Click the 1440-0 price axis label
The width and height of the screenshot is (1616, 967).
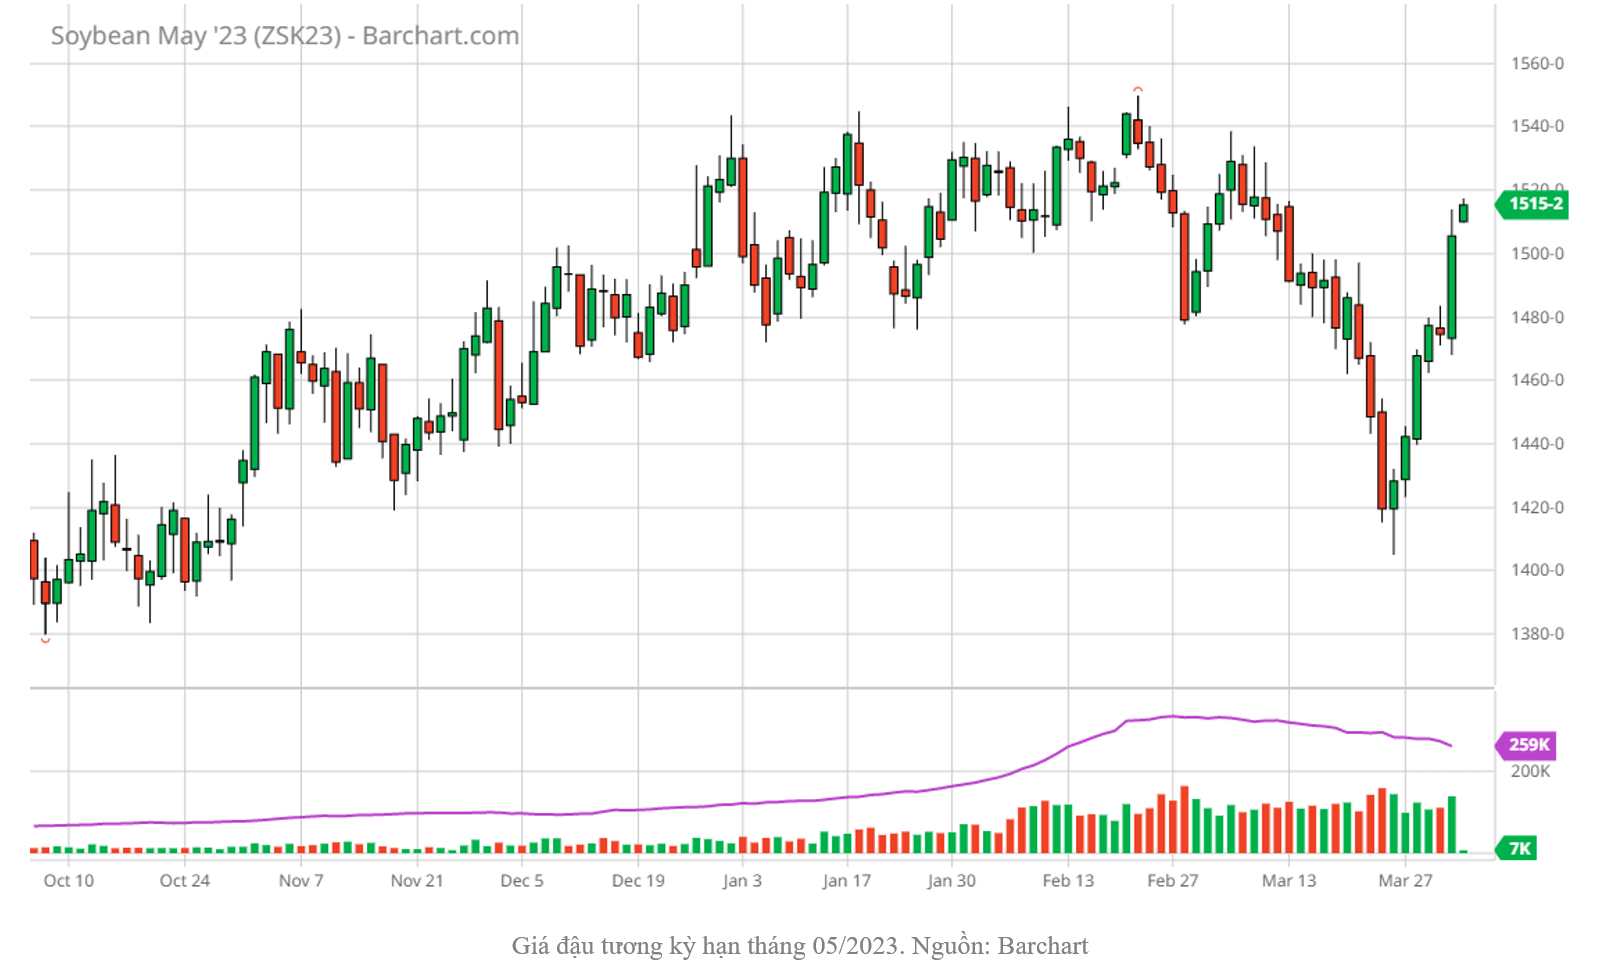click(x=1537, y=444)
